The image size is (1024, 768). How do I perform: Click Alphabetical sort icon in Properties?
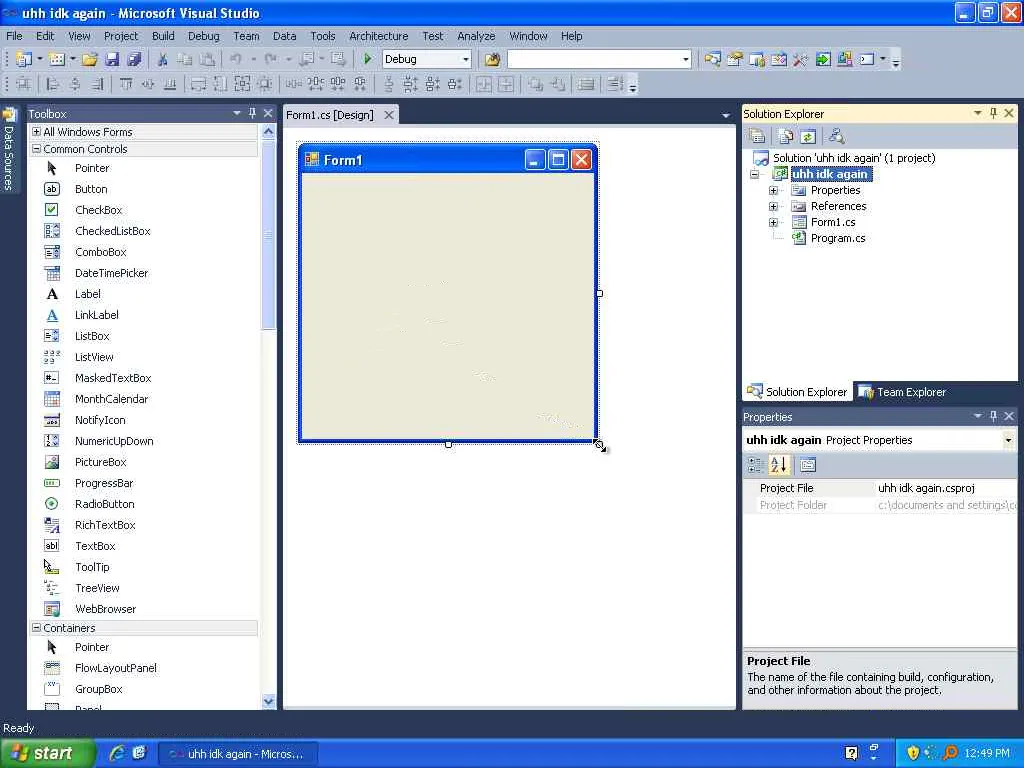click(778, 465)
